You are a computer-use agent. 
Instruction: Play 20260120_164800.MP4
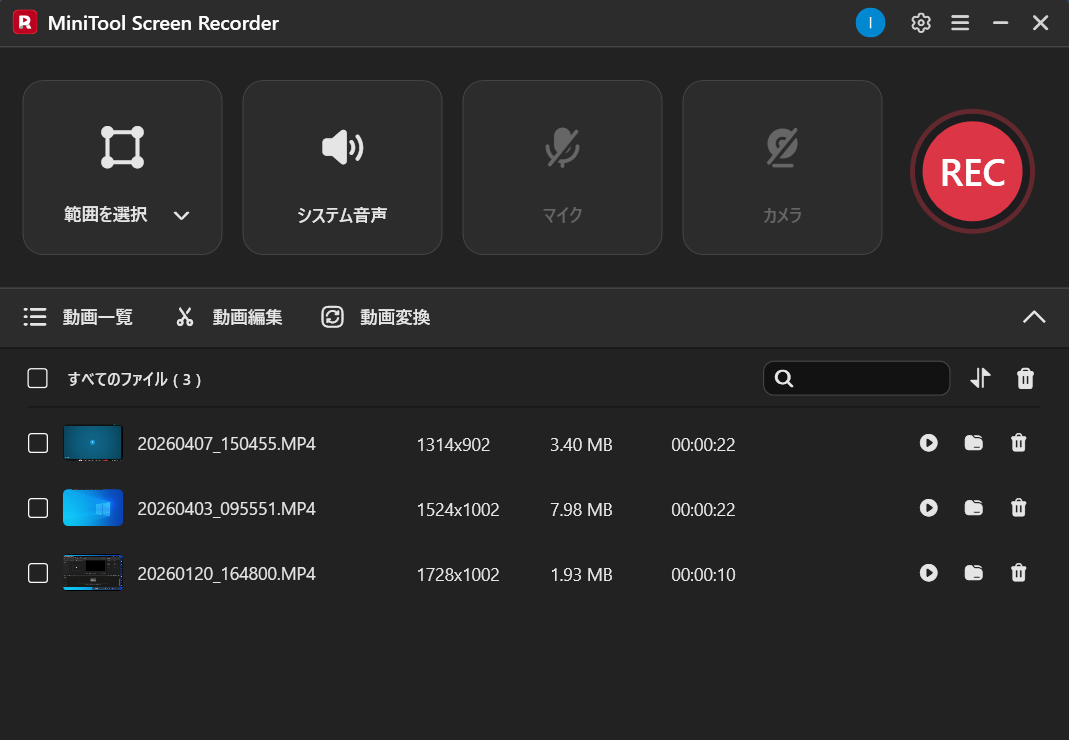[929, 573]
